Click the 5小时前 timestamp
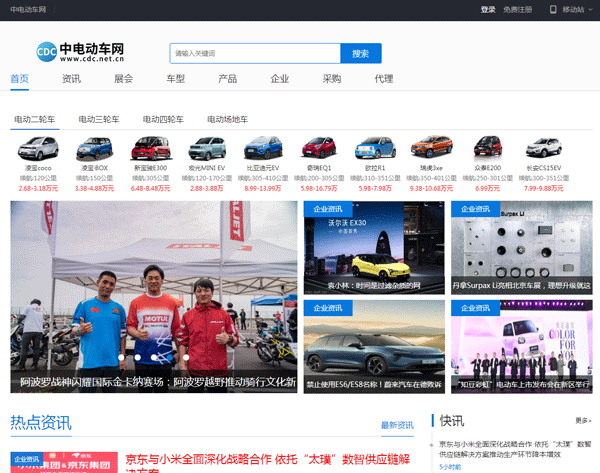The height and width of the screenshot is (473, 600). pyautogui.click(x=450, y=467)
